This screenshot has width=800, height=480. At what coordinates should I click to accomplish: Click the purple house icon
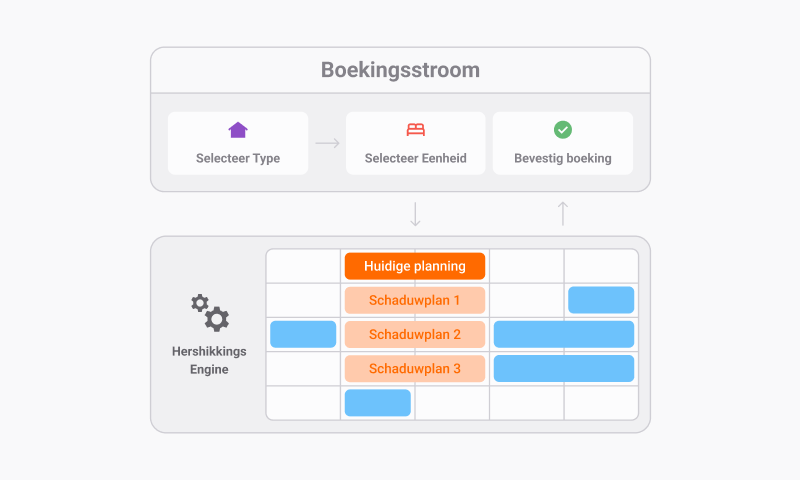pyautogui.click(x=238, y=130)
